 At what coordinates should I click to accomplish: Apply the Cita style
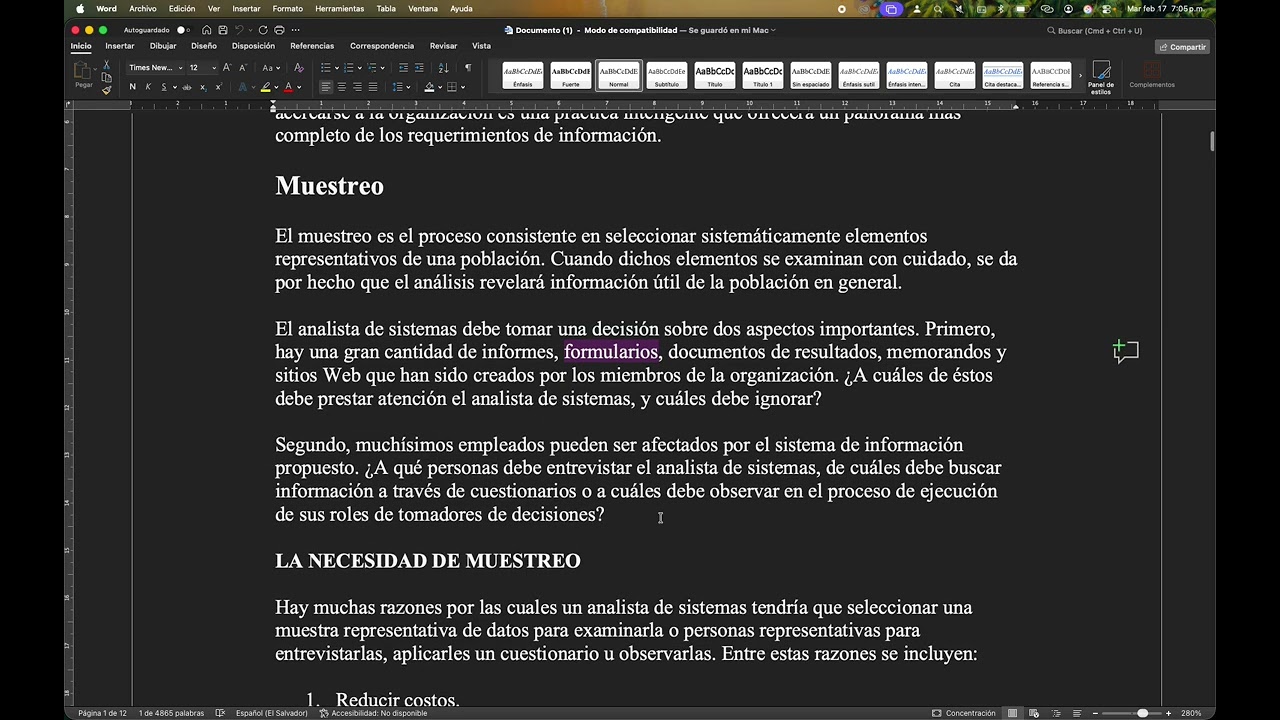click(955, 75)
